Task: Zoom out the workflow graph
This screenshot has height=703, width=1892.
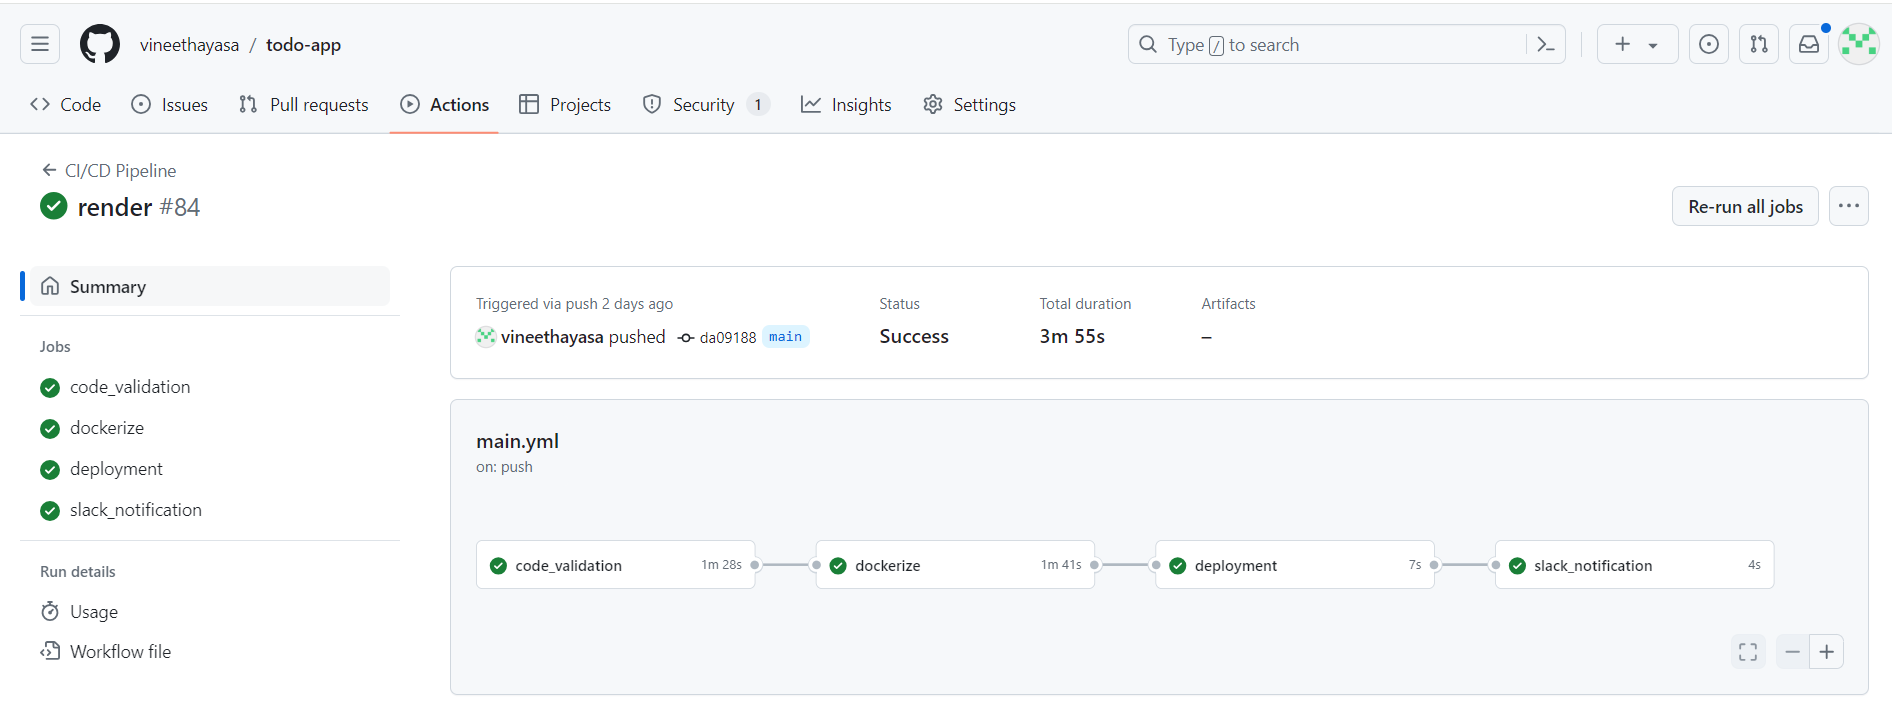Action: [1792, 652]
